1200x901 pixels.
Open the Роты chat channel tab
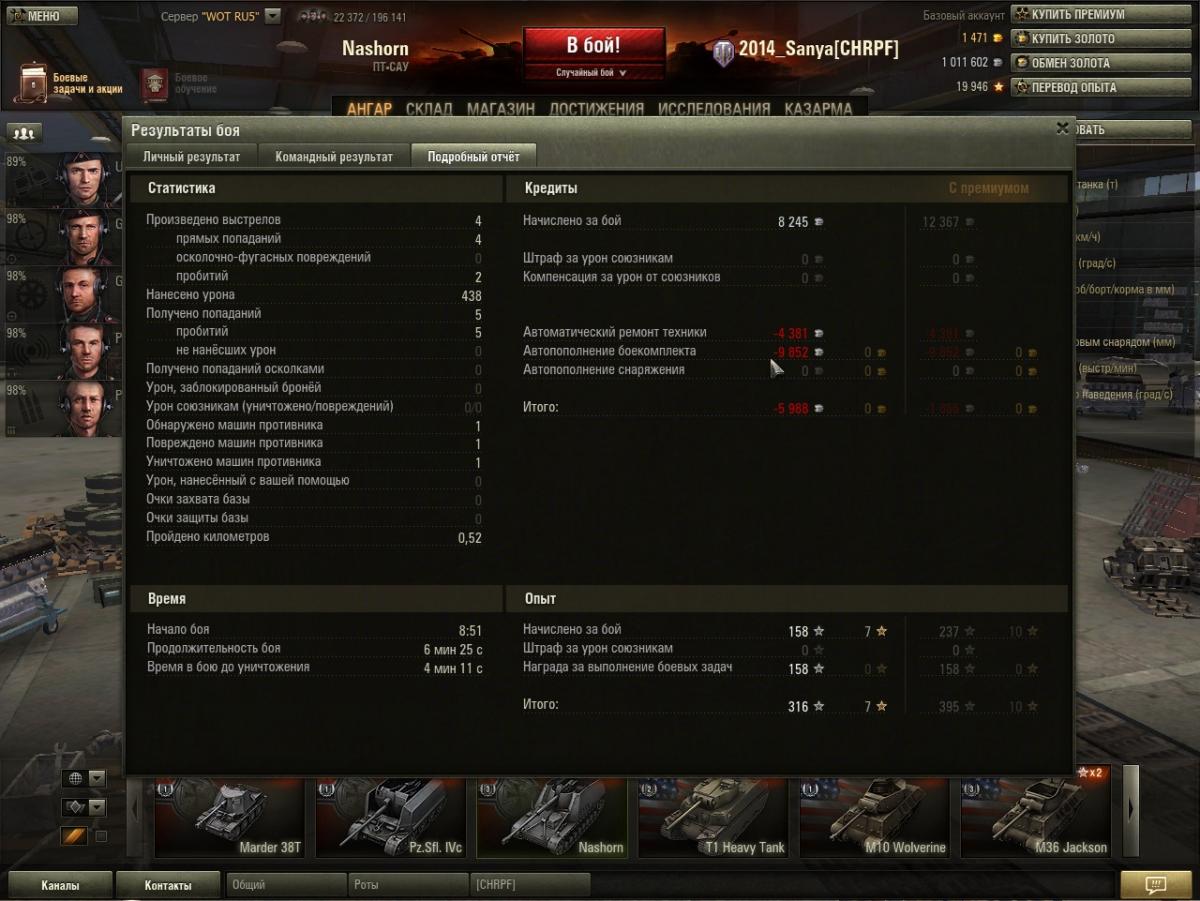tap(407, 885)
